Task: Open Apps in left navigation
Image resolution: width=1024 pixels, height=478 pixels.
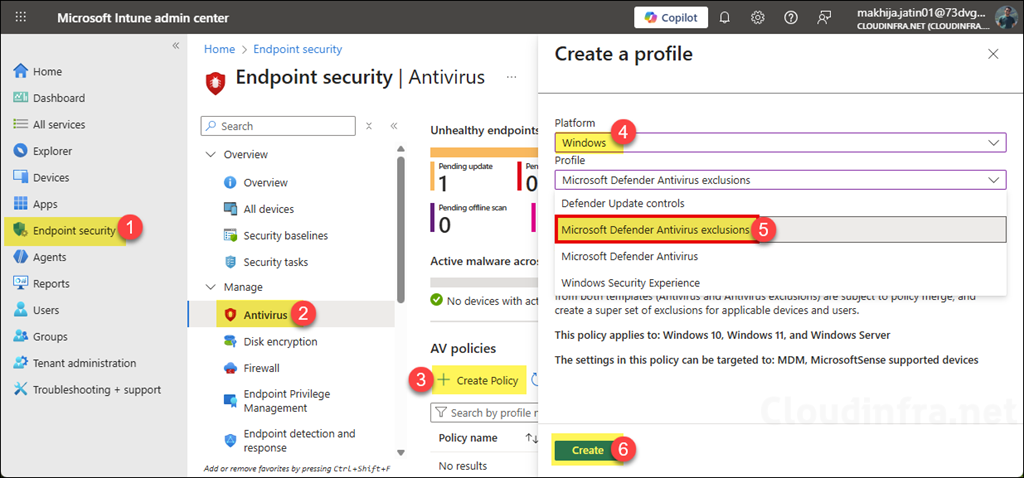Action: [x=45, y=204]
